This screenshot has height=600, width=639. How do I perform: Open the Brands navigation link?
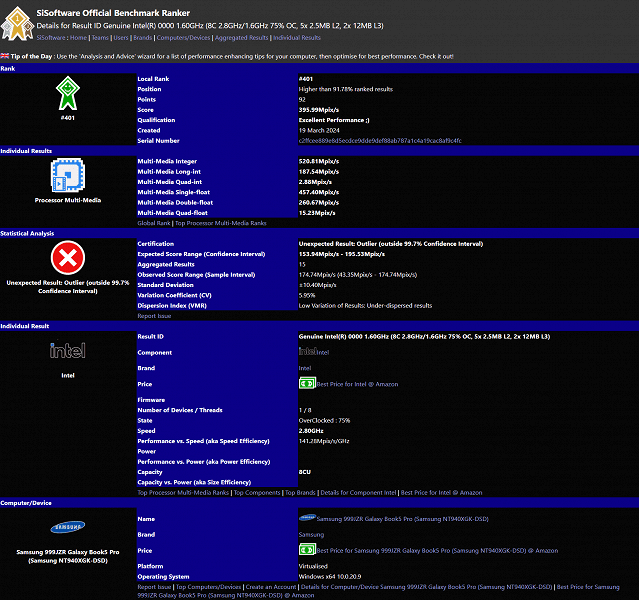tap(143, 38)
